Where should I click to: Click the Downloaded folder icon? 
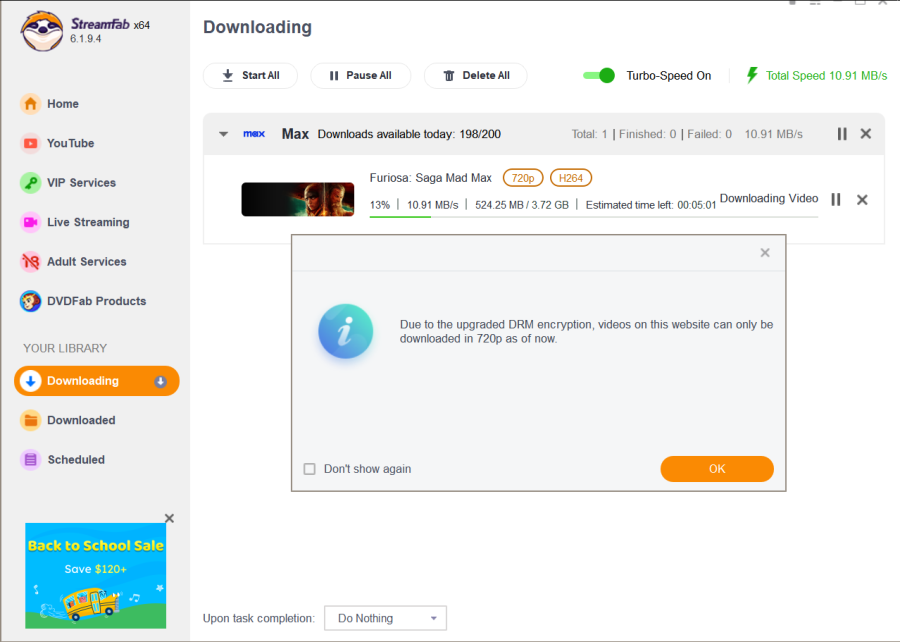pos(30,421)
